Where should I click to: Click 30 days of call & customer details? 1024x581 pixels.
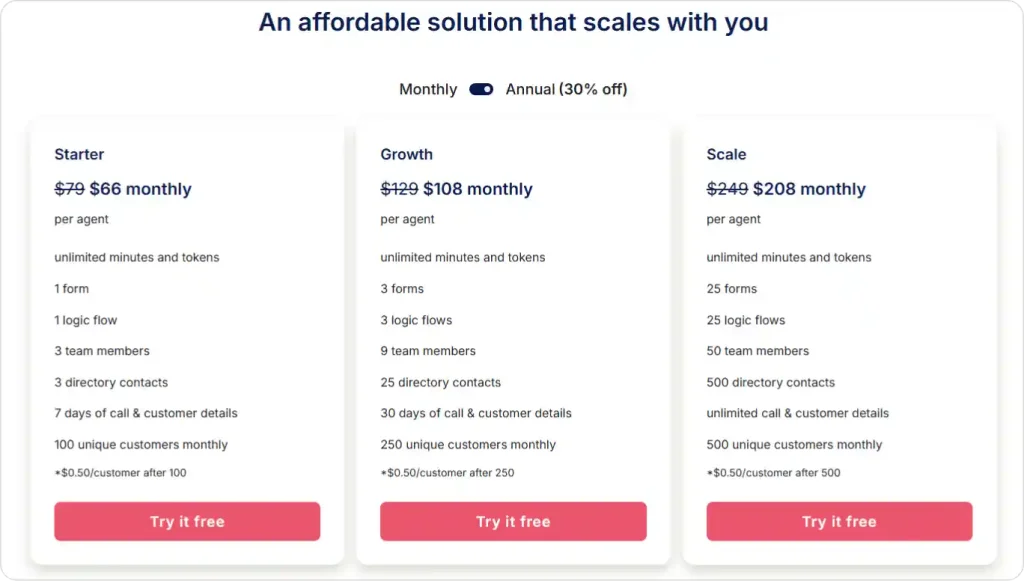click(475, 413)
